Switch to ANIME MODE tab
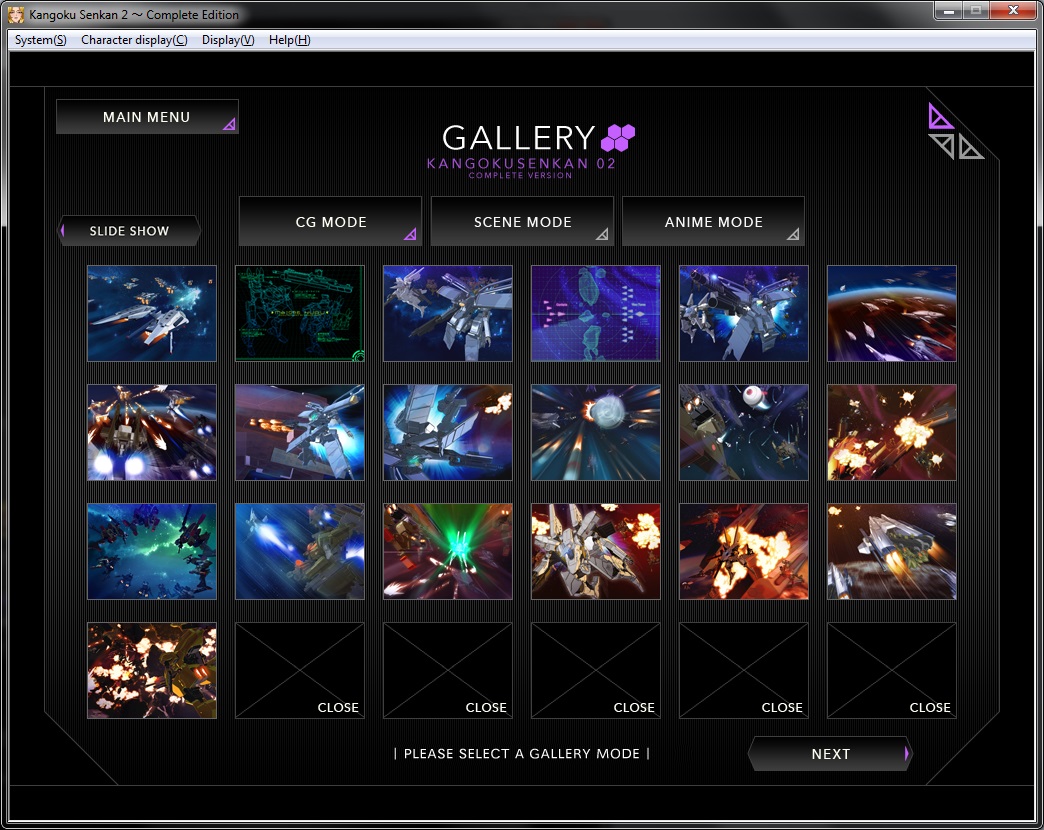 (x=713, y=222)
